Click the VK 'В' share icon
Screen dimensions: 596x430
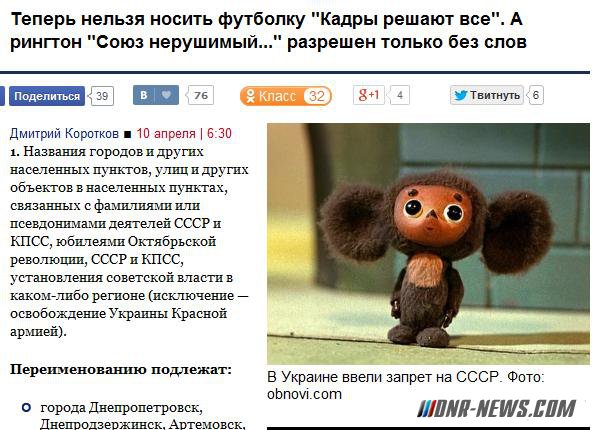point(144,95)
